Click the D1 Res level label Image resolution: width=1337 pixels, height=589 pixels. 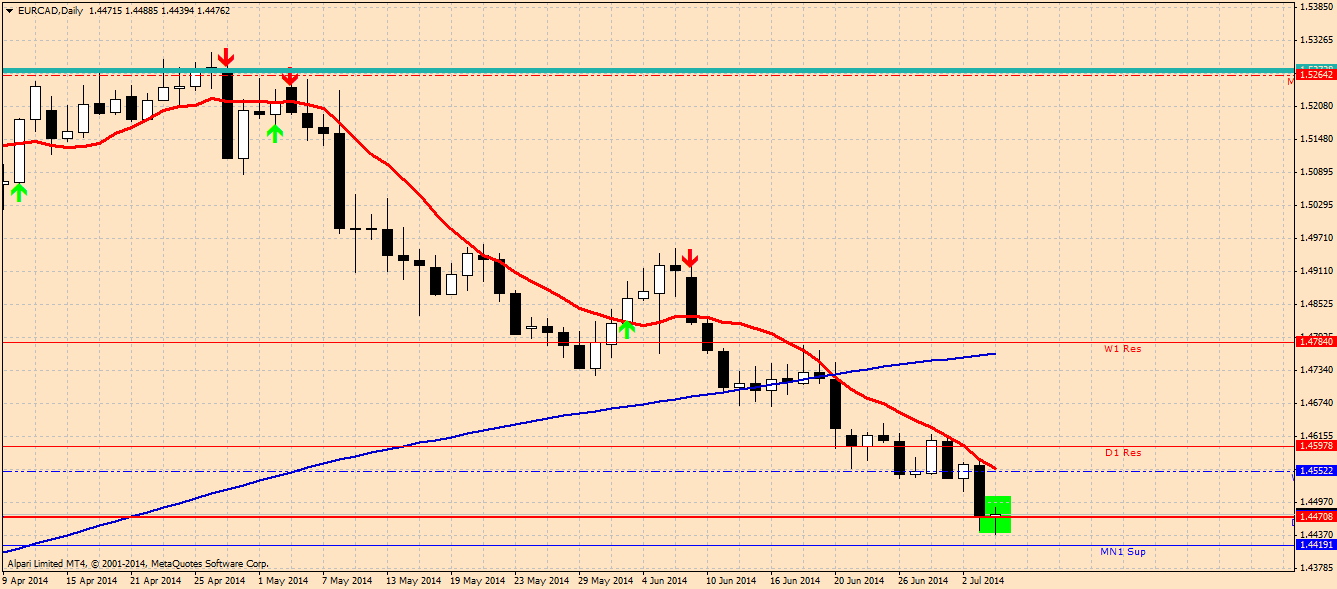click(1122, 453)
